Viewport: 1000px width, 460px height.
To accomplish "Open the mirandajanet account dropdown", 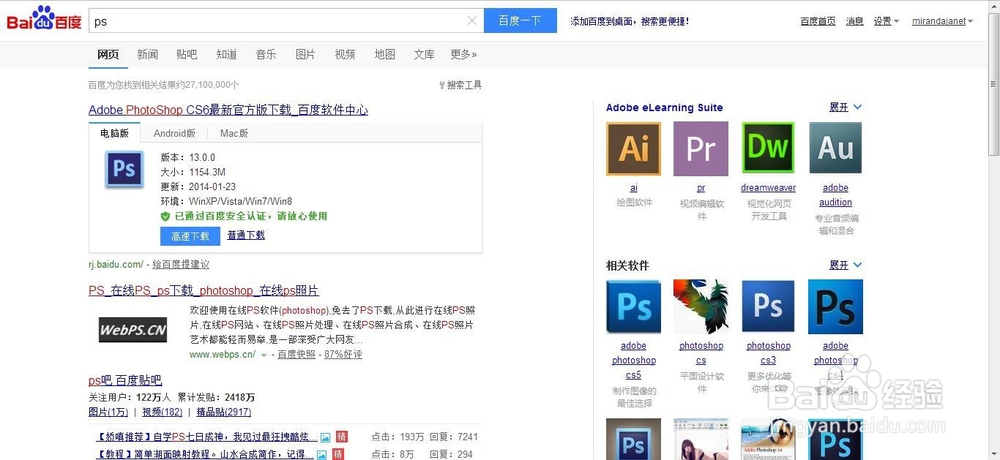I will pyautogui.click(x=942, y=21).
